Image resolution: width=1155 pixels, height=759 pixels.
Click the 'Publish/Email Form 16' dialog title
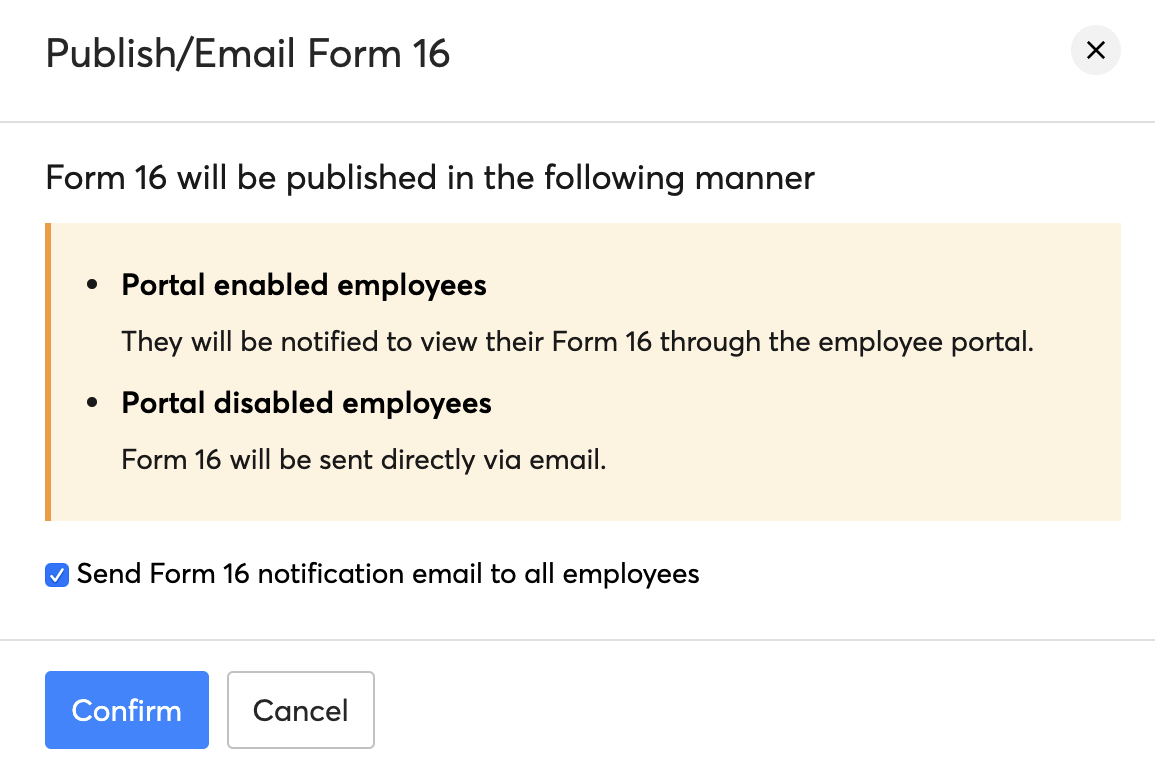coord(248,53)
